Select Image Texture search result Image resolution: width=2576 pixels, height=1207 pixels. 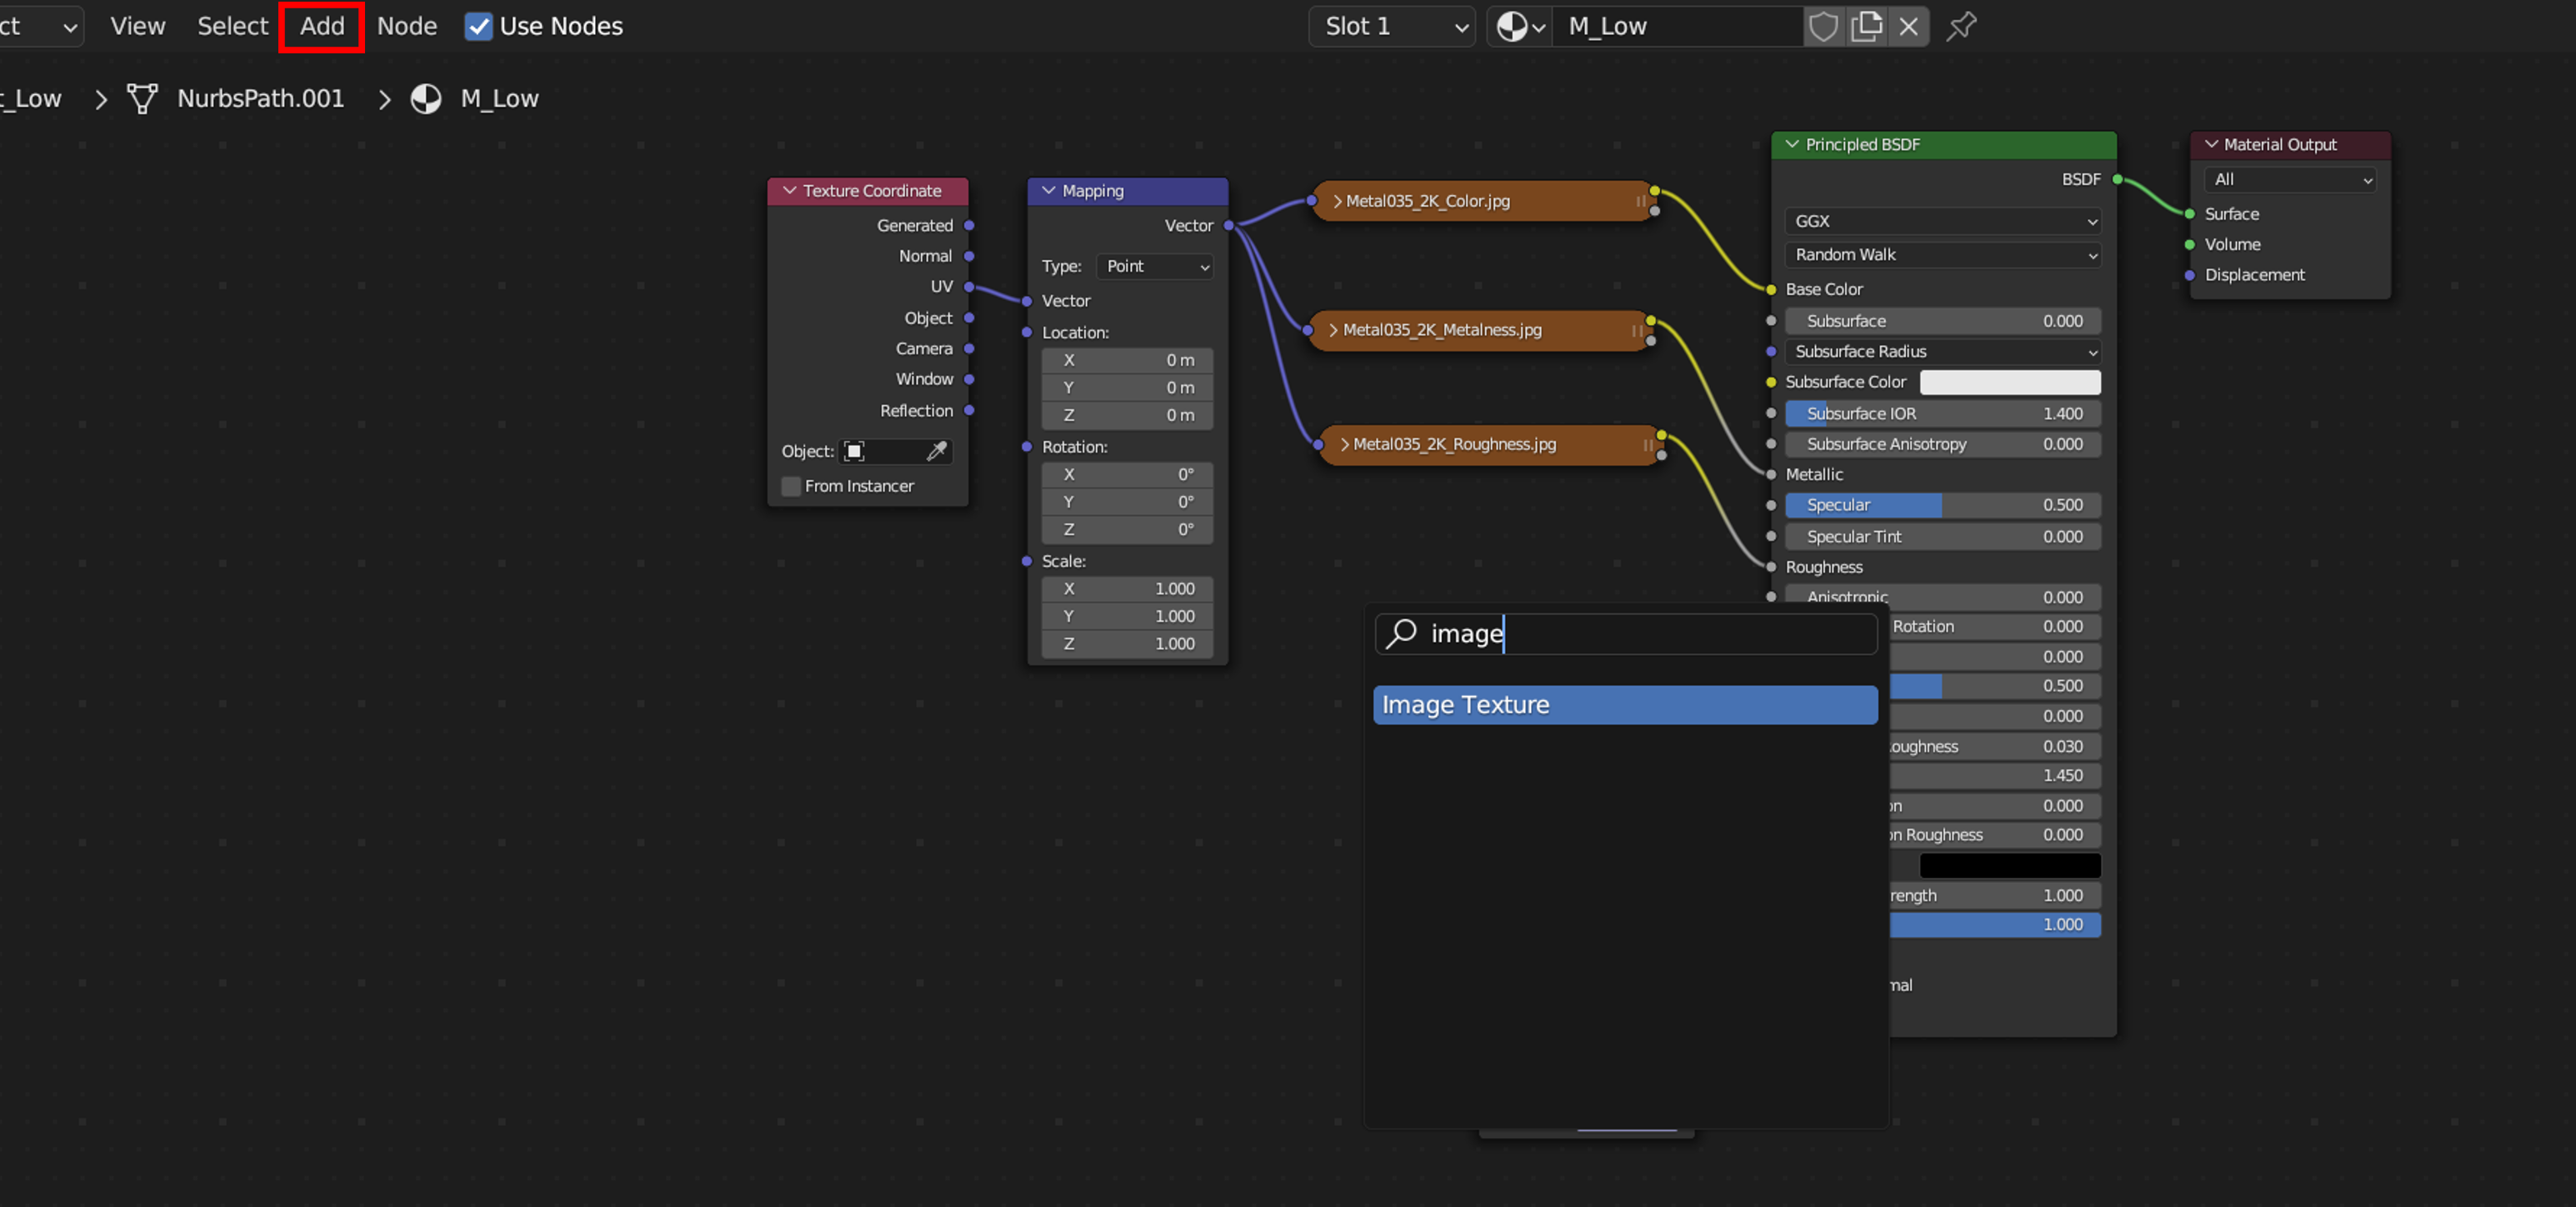click(1624, 705)
